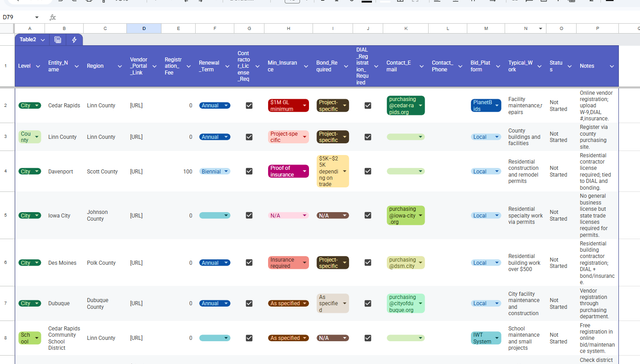
Task: Open the PlanetBids bid platform chip
Action: coord(486,105)
